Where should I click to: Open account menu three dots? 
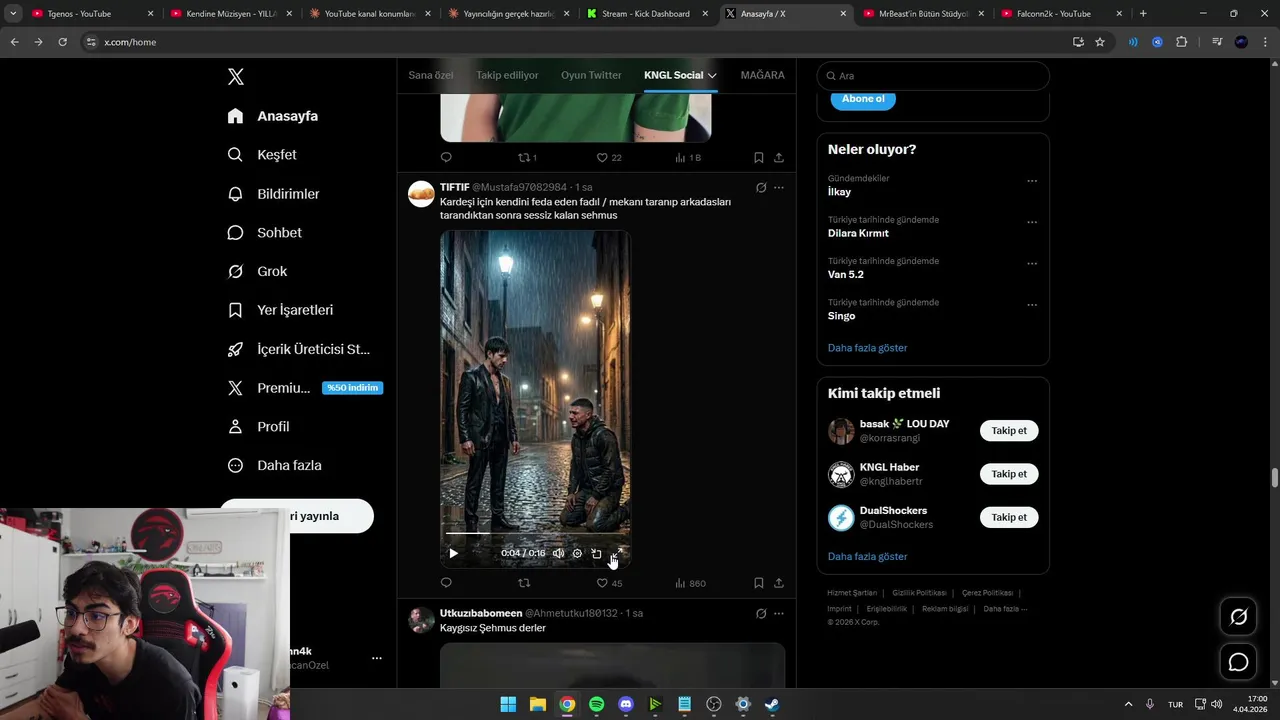[x=377, y=658]
